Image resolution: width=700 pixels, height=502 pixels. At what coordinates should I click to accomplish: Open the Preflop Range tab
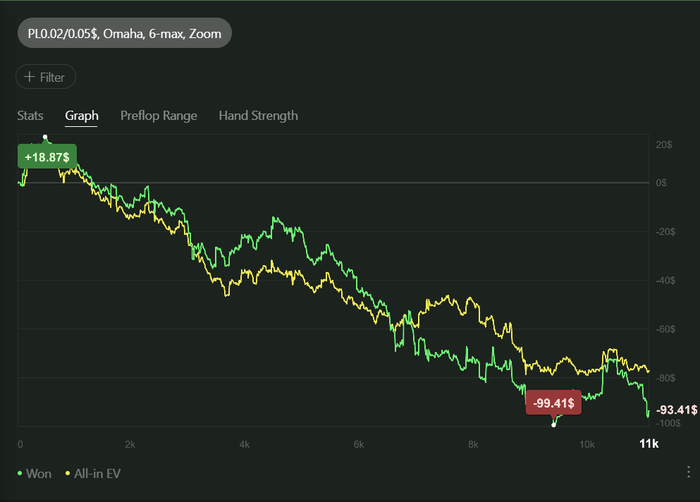(159, 116)
